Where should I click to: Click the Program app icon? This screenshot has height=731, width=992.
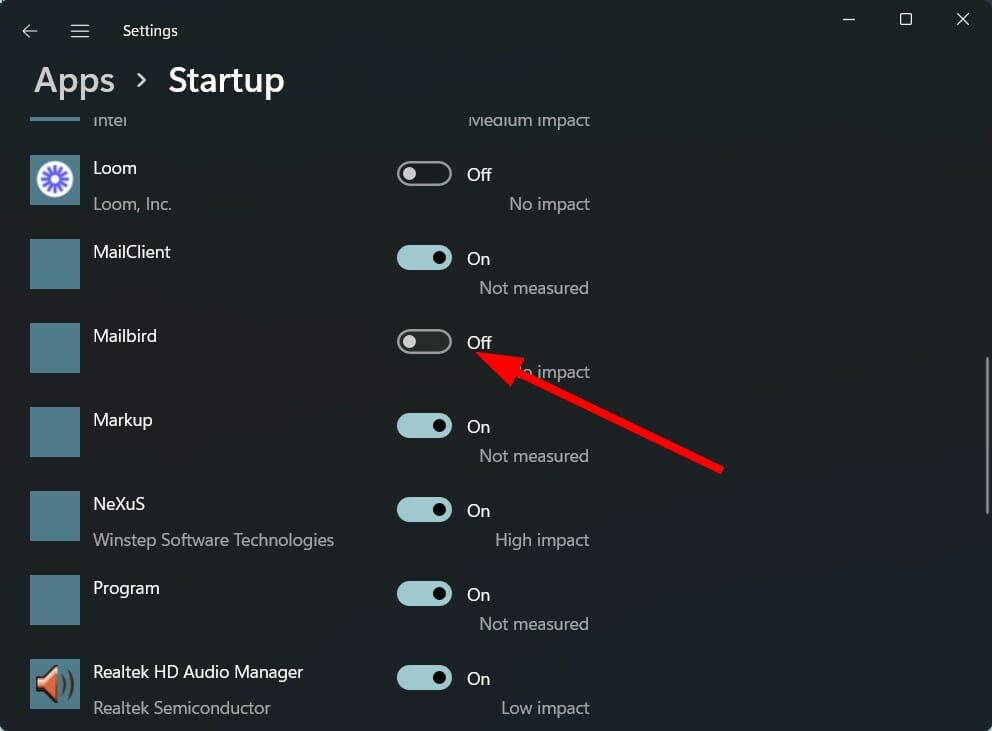(54, 600)
